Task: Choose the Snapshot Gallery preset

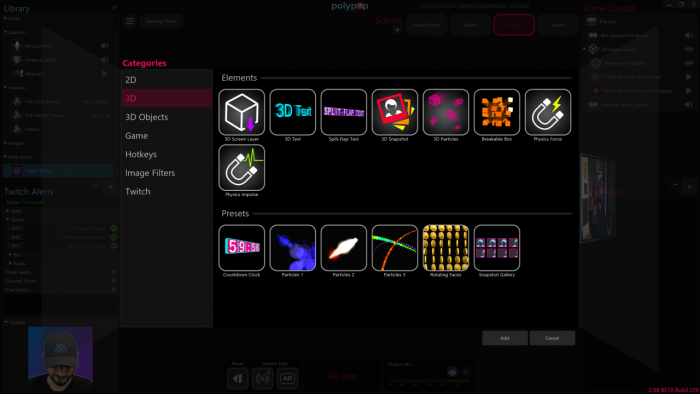Action: pyautogui.click(x=496, y=248)
